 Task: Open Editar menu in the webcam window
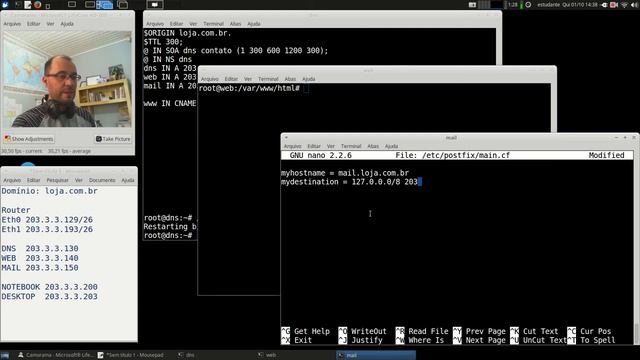pos(33,24)
